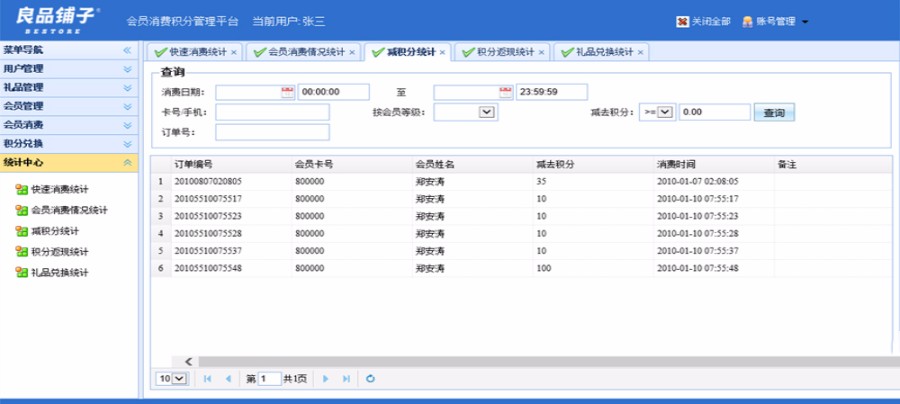Go to the last page

click(x=346, y=379)
